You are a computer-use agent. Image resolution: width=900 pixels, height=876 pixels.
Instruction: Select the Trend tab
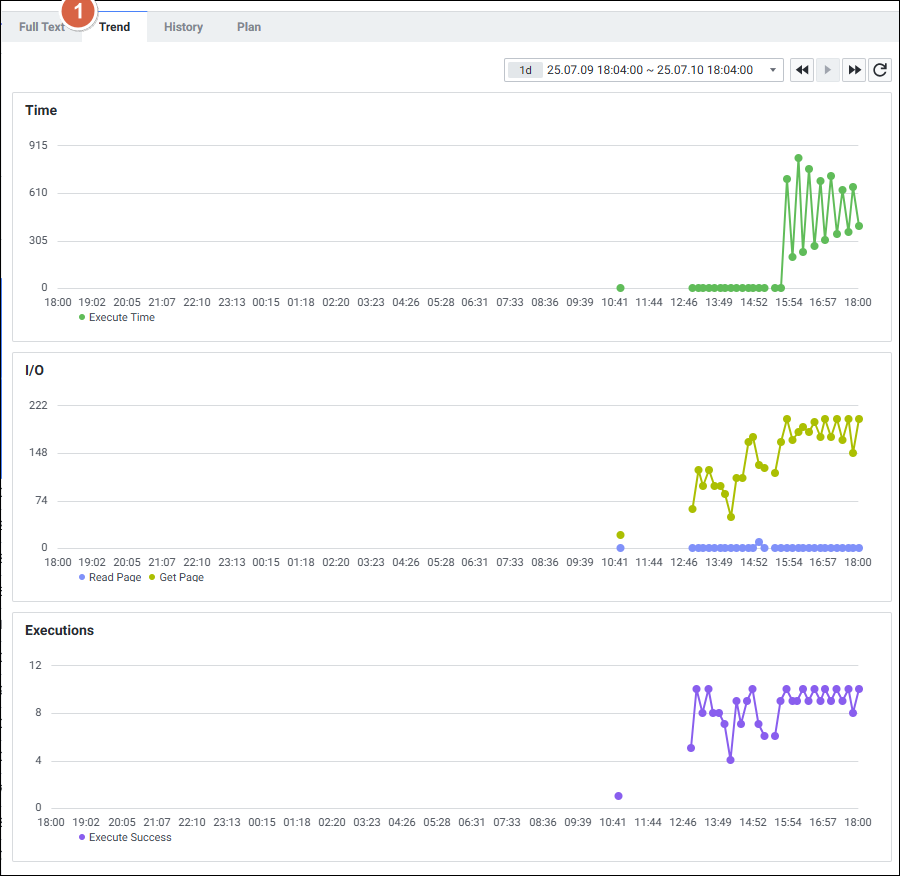click(x=114, y=27)
